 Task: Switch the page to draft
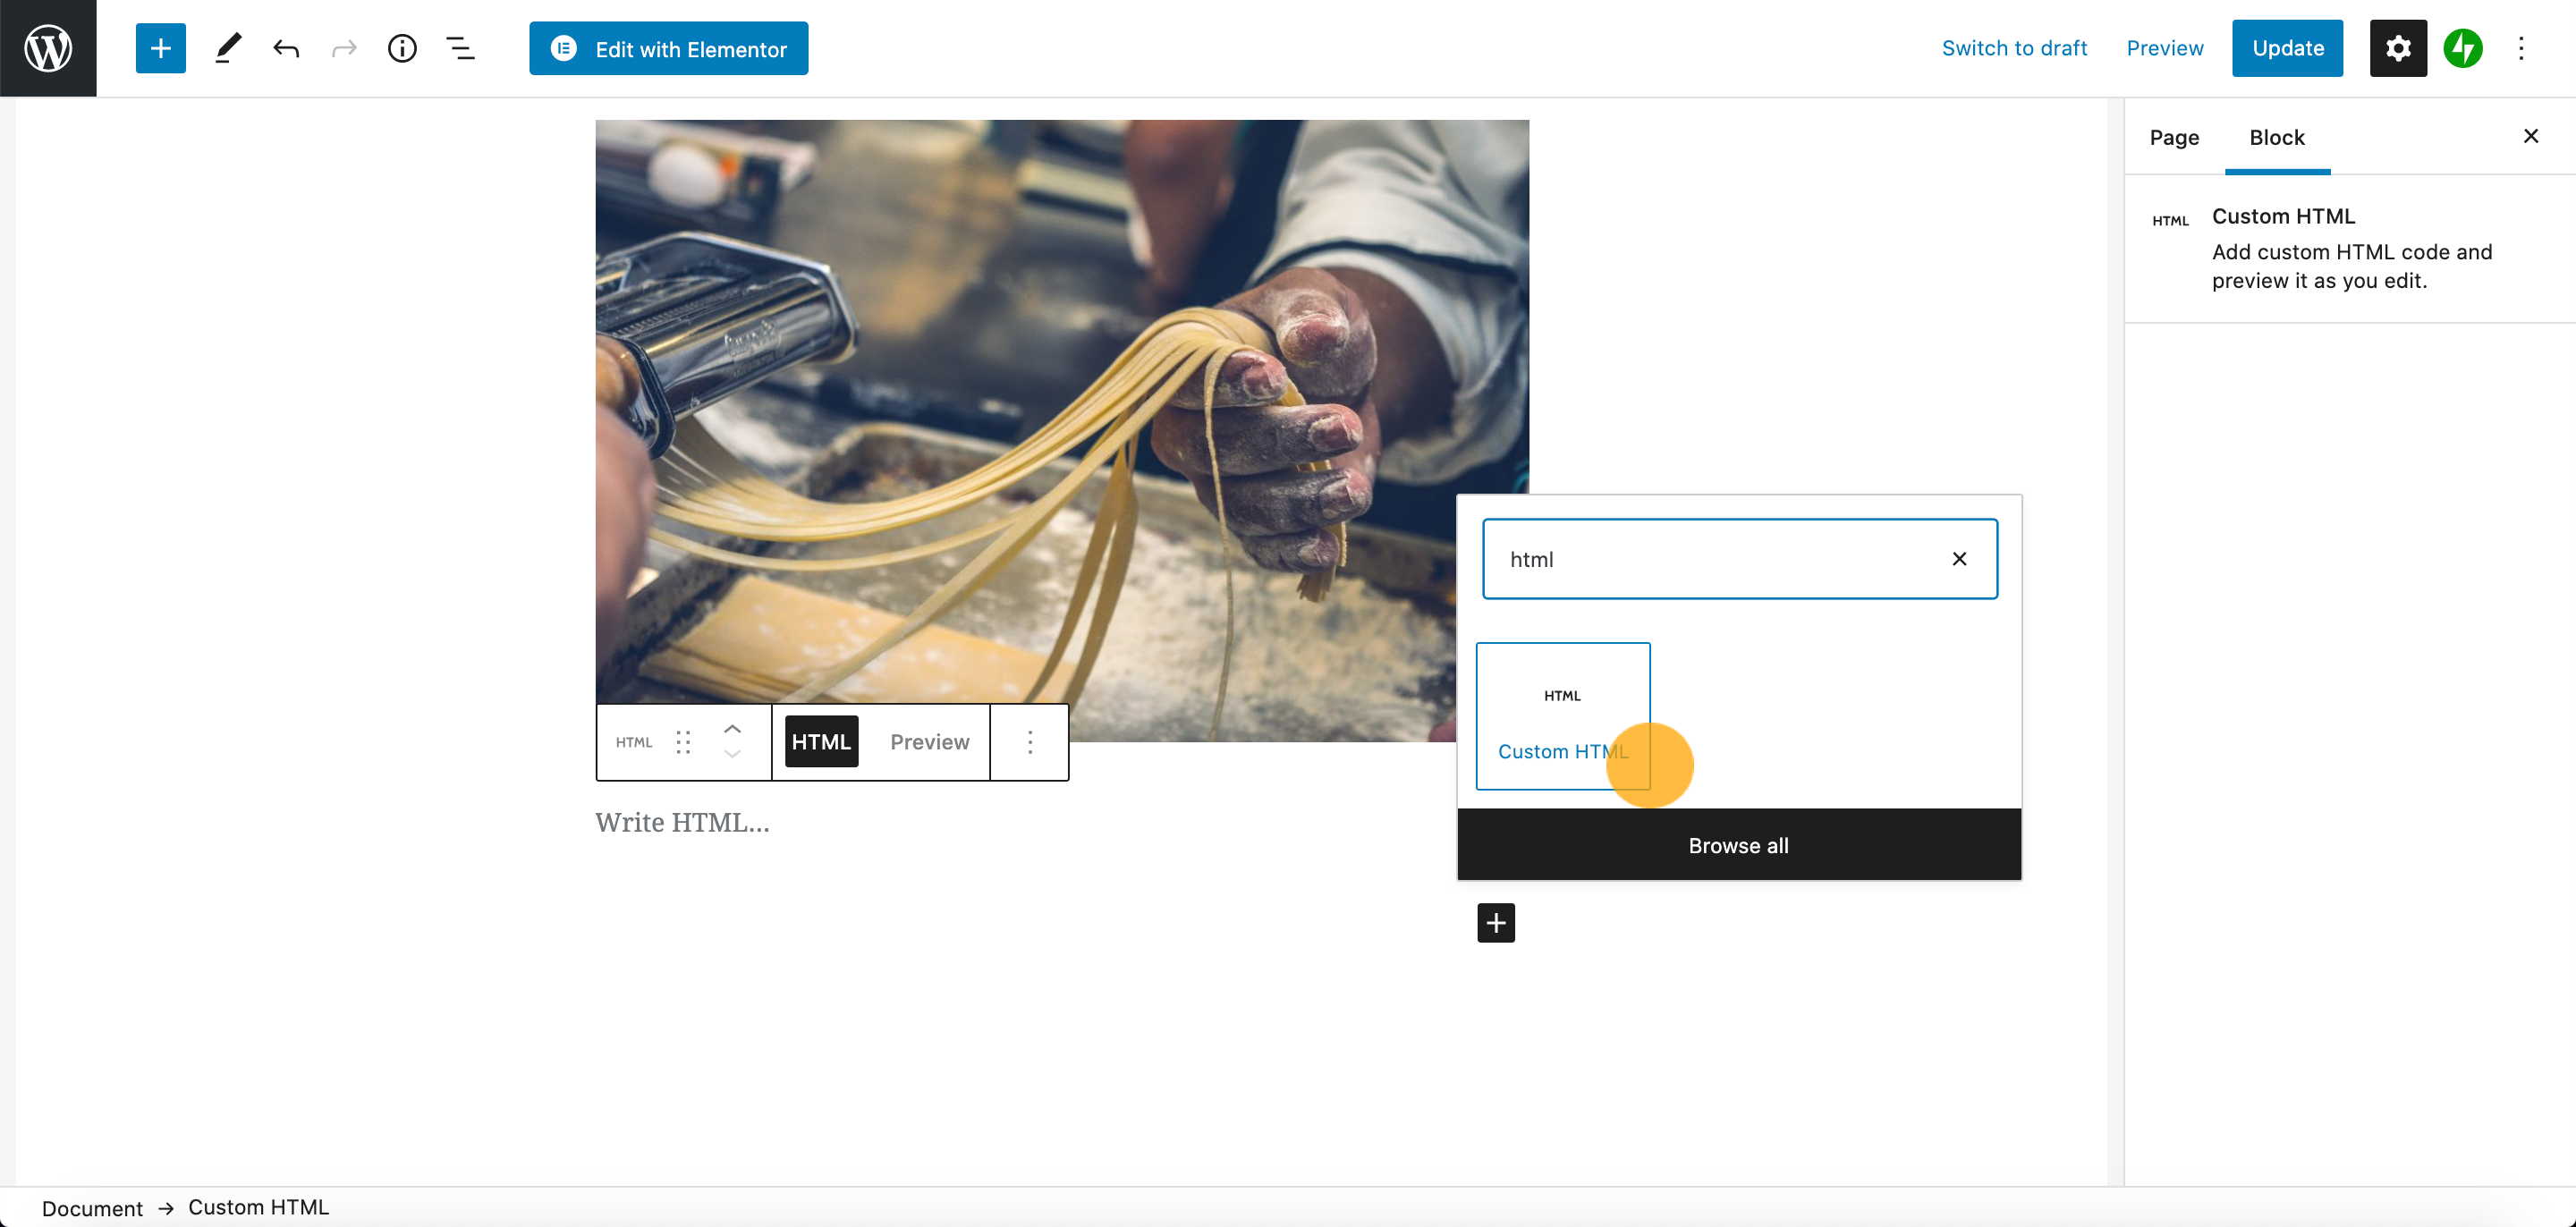(x=2014, y=48)
